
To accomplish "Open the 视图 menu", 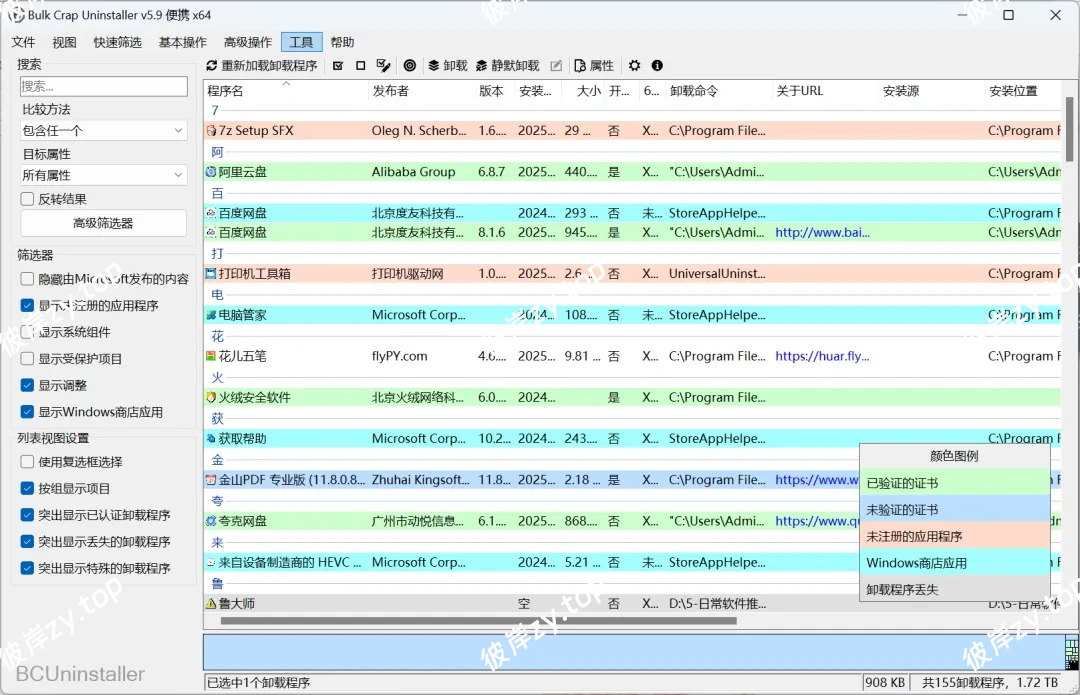I will coord(64,42).
